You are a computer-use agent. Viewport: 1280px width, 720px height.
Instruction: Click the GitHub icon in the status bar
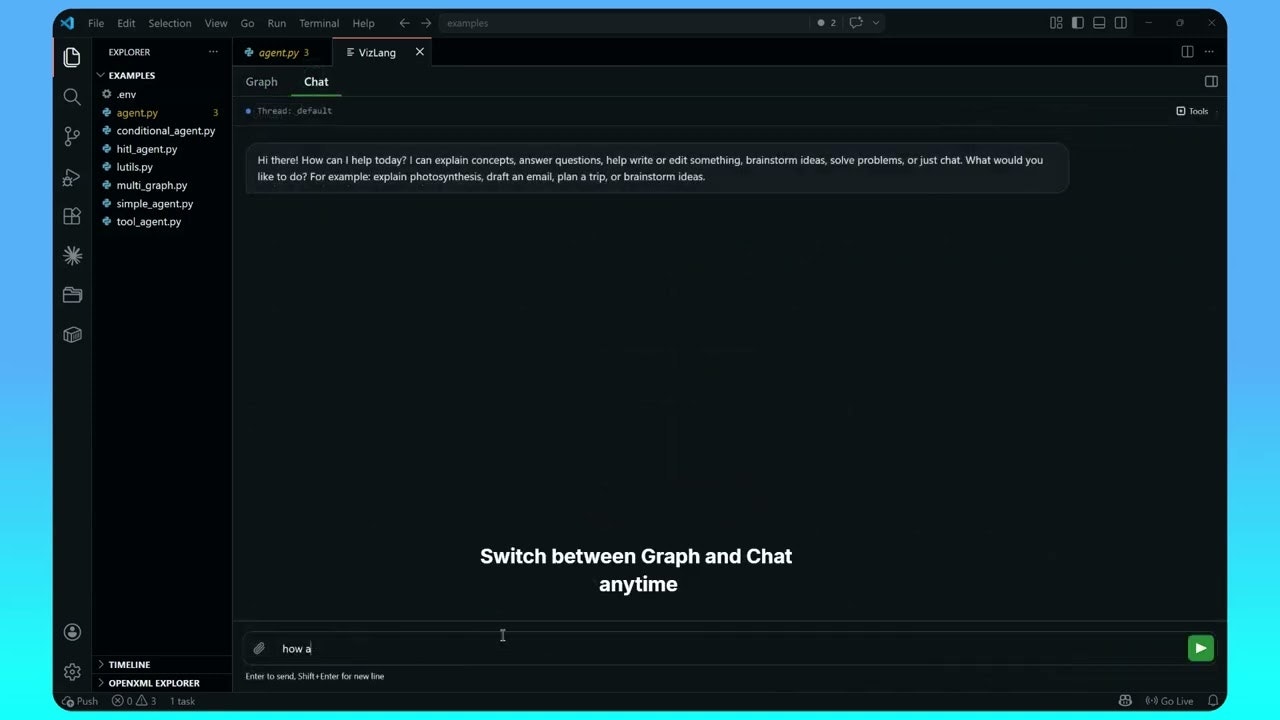click(1125, 701)
